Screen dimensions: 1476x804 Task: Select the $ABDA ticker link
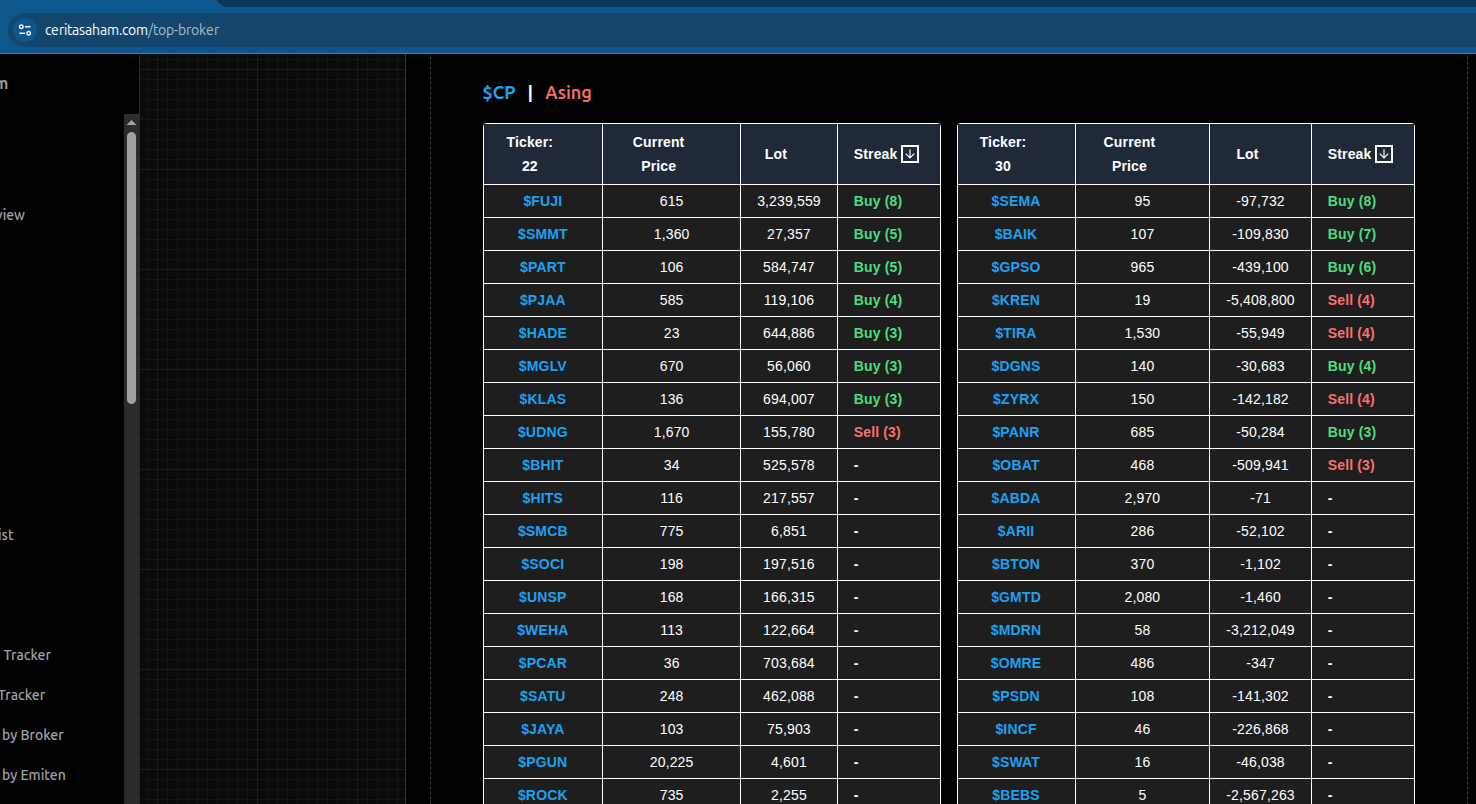(x=1015, y=498)
